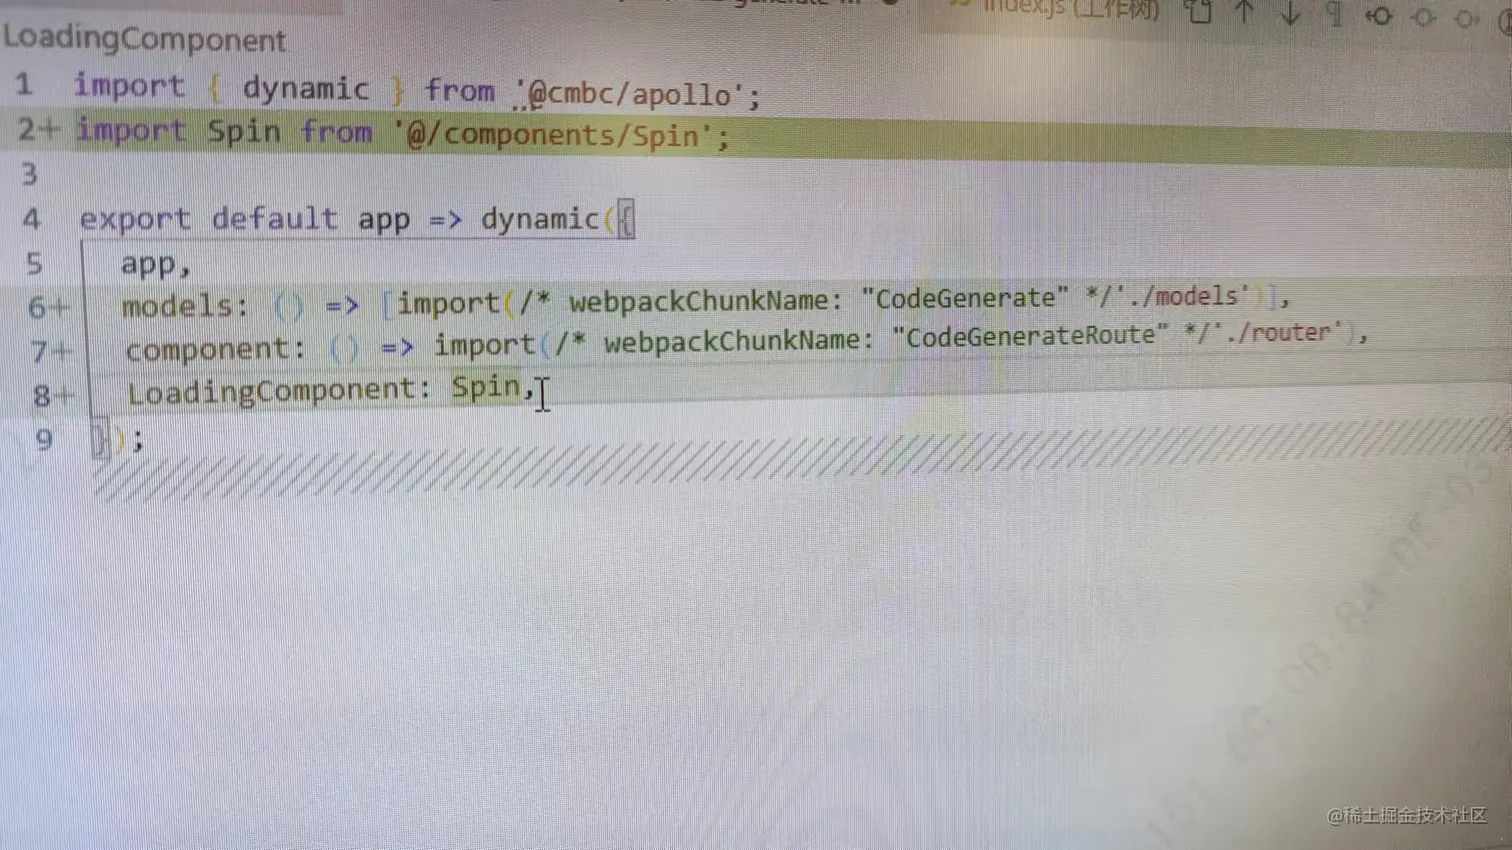Image resolution: width=1512 pixels, height=850 pixels.
Task: Toggle whitespace display with the pilcrow icon
Action: [x=1334, y=14]
